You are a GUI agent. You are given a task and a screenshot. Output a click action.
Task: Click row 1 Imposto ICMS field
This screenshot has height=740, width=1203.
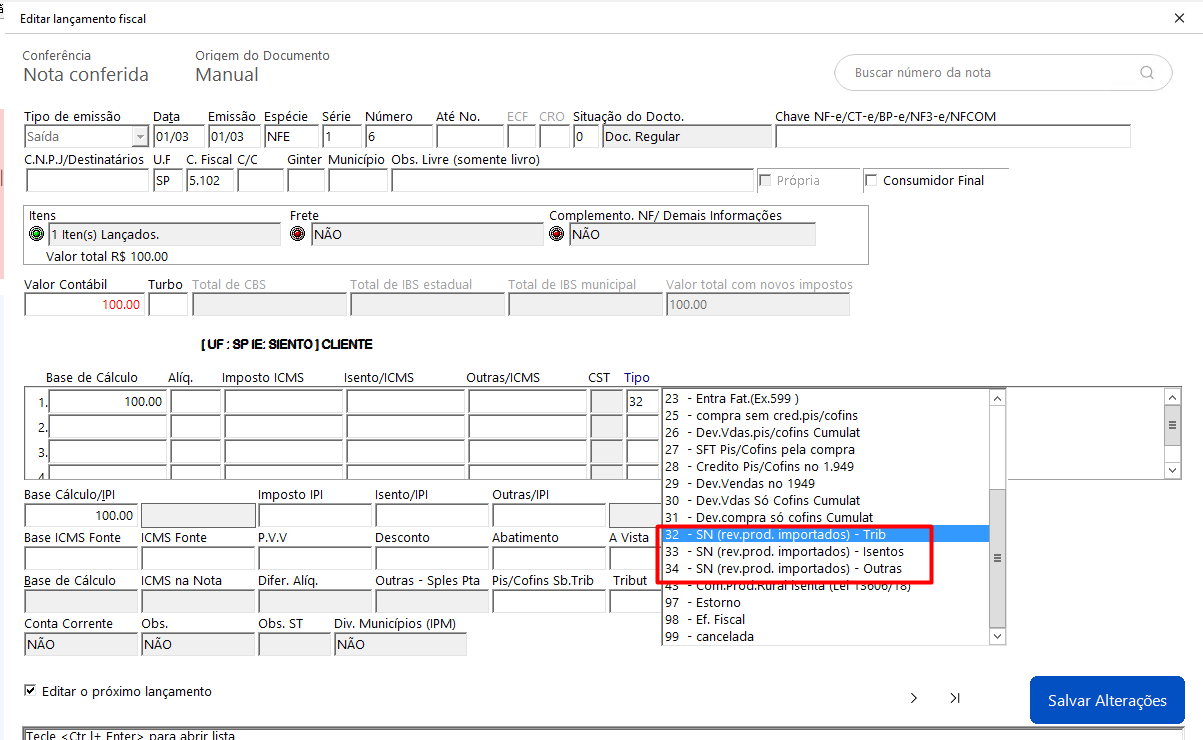click(283, 401)
